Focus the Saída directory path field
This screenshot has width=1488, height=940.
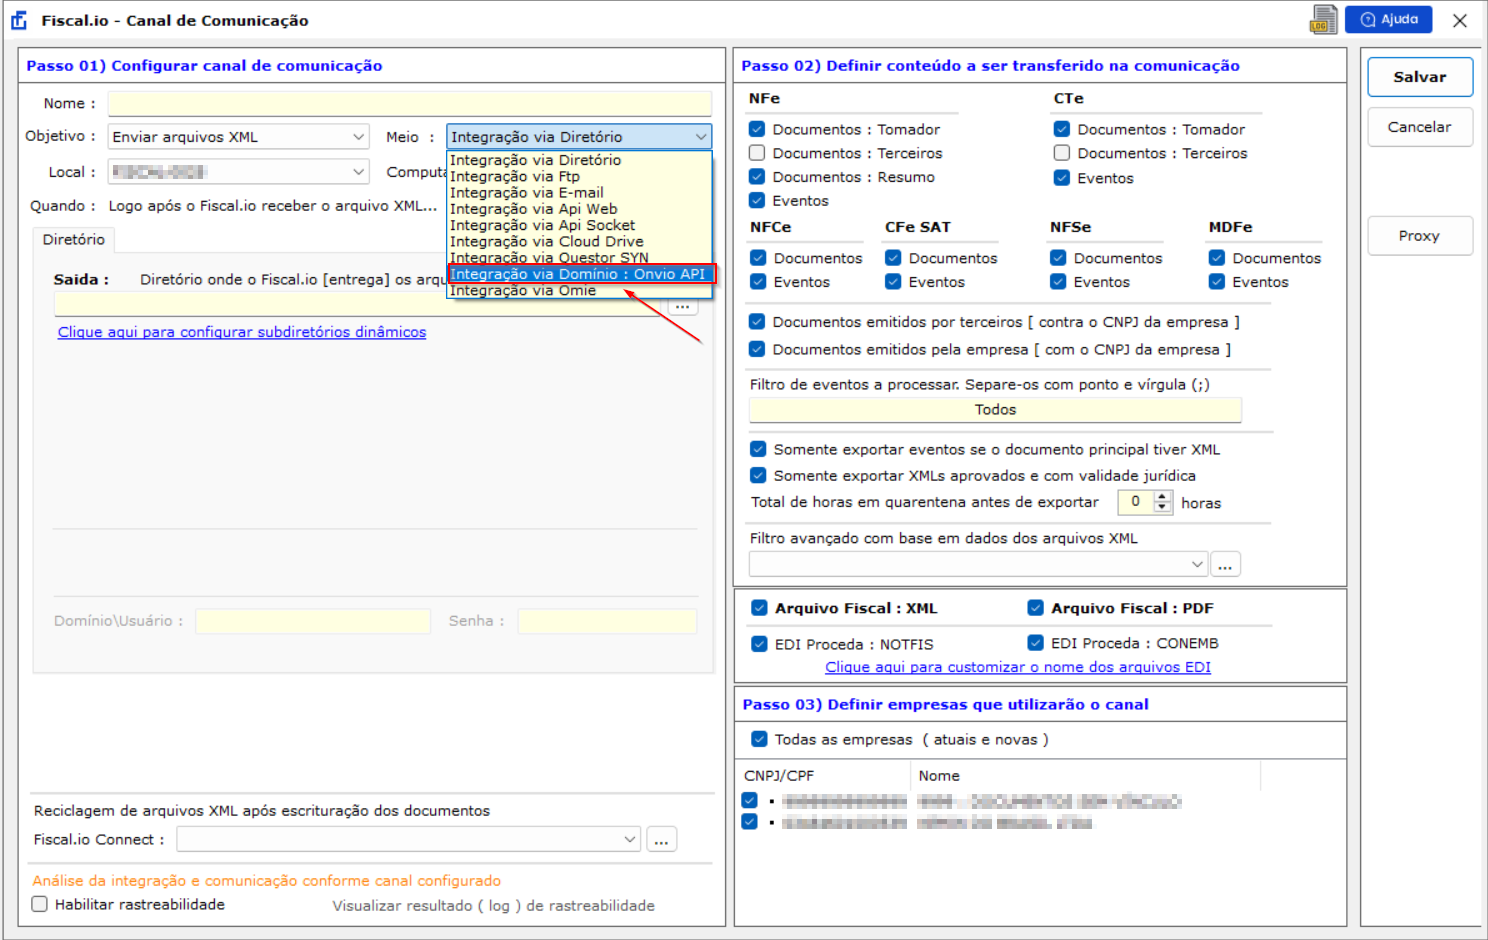click(x=360, y=305)
